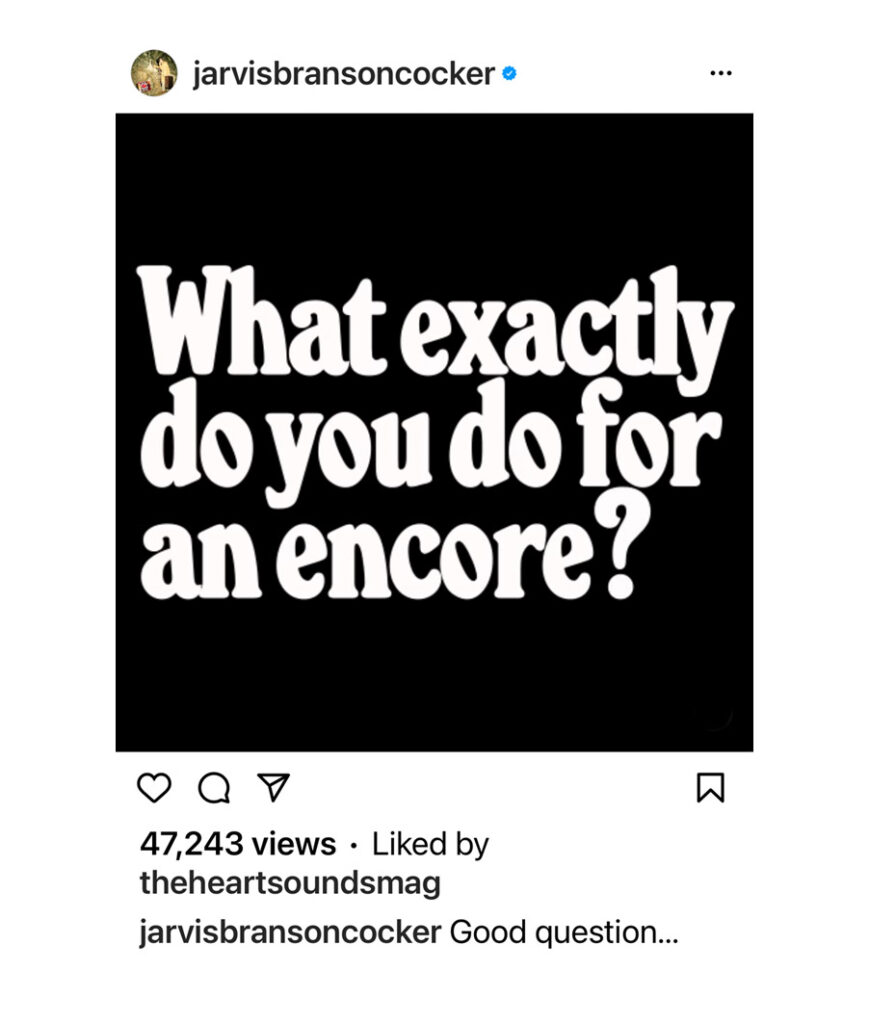Share the post using the paper plane icon

pos(272,788)
